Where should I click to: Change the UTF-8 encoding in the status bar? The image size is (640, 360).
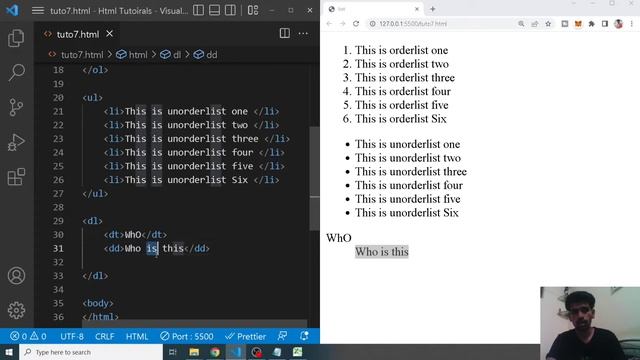(72, 336)
